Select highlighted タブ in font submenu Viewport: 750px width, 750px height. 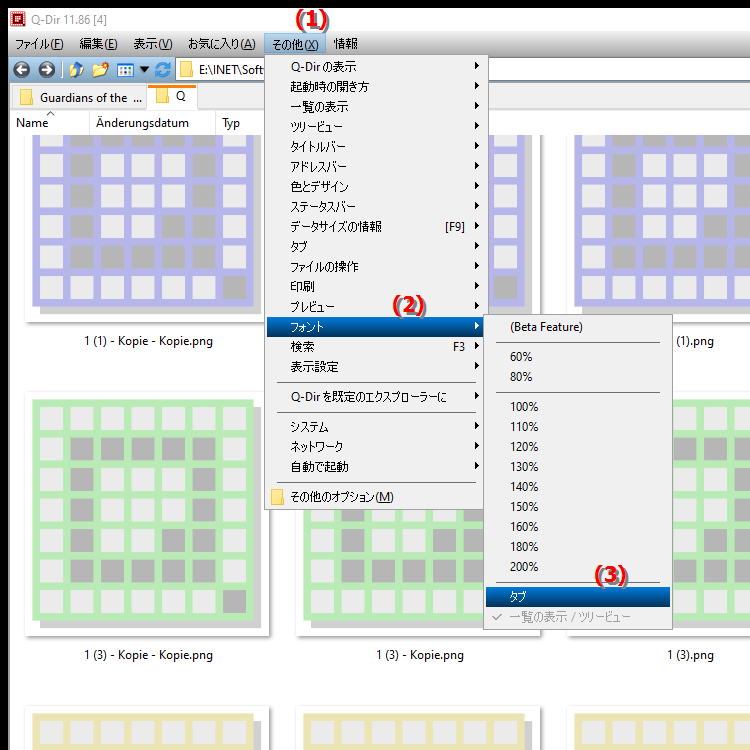pos(578,597)
